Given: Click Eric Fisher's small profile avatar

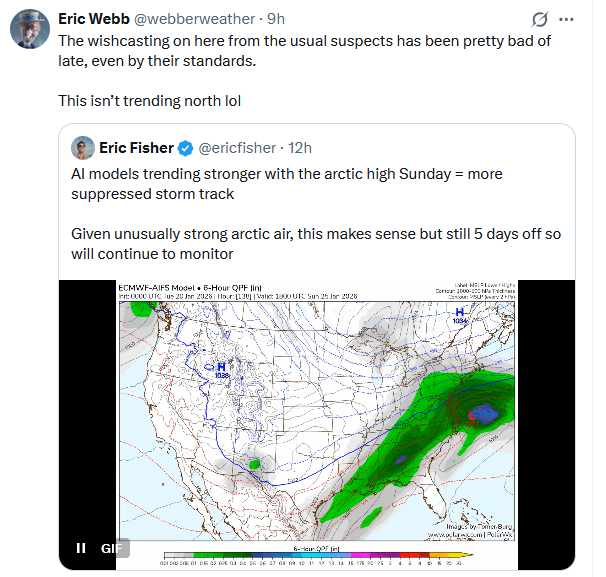Looking at the screenshot, I should (x=83, y=149).
